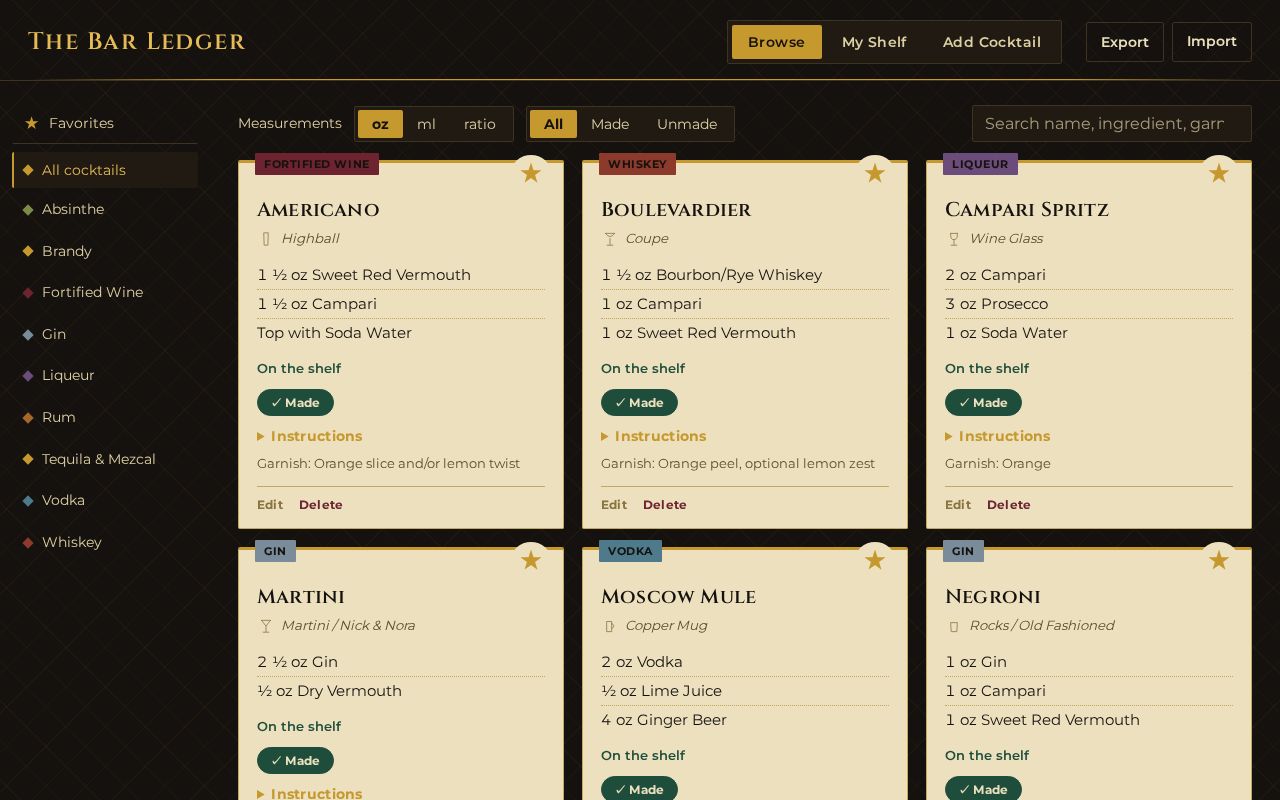The height and width of the screenshot is (800, 1280).
Task: Click the Highball glass icon on Americano
Action: click(266, 239)
